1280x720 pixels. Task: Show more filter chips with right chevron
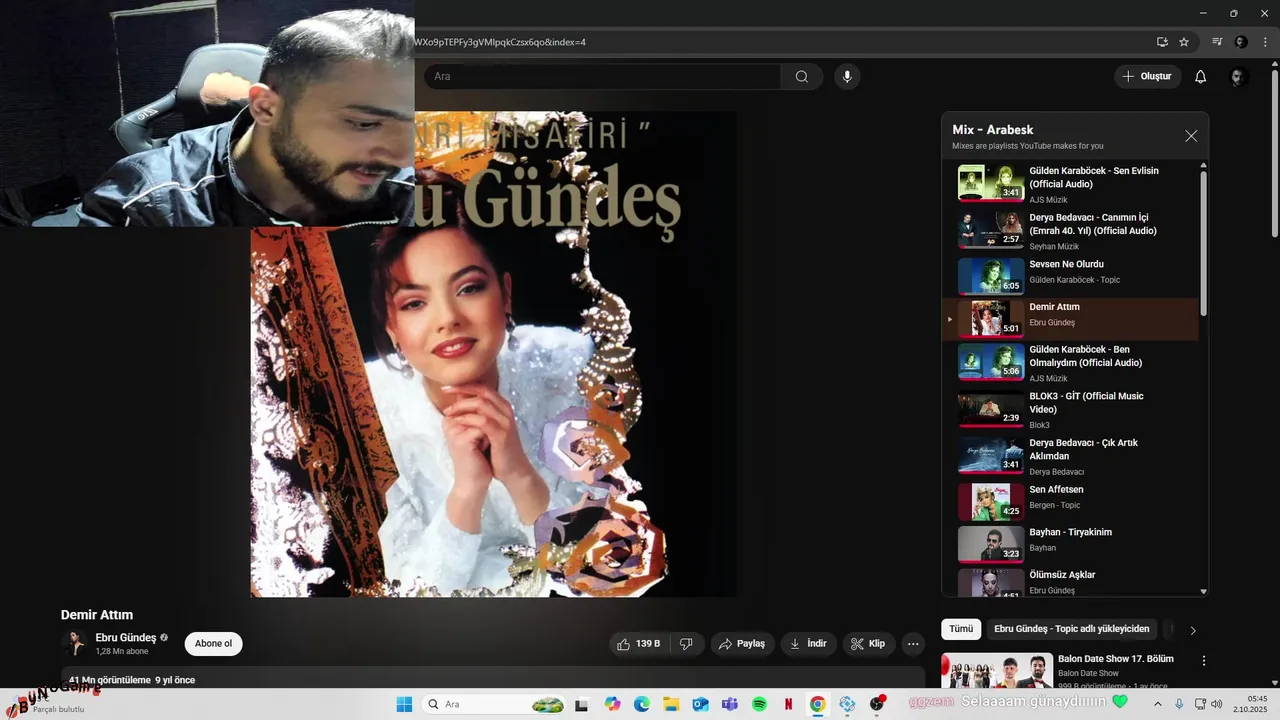[1192, 630]
